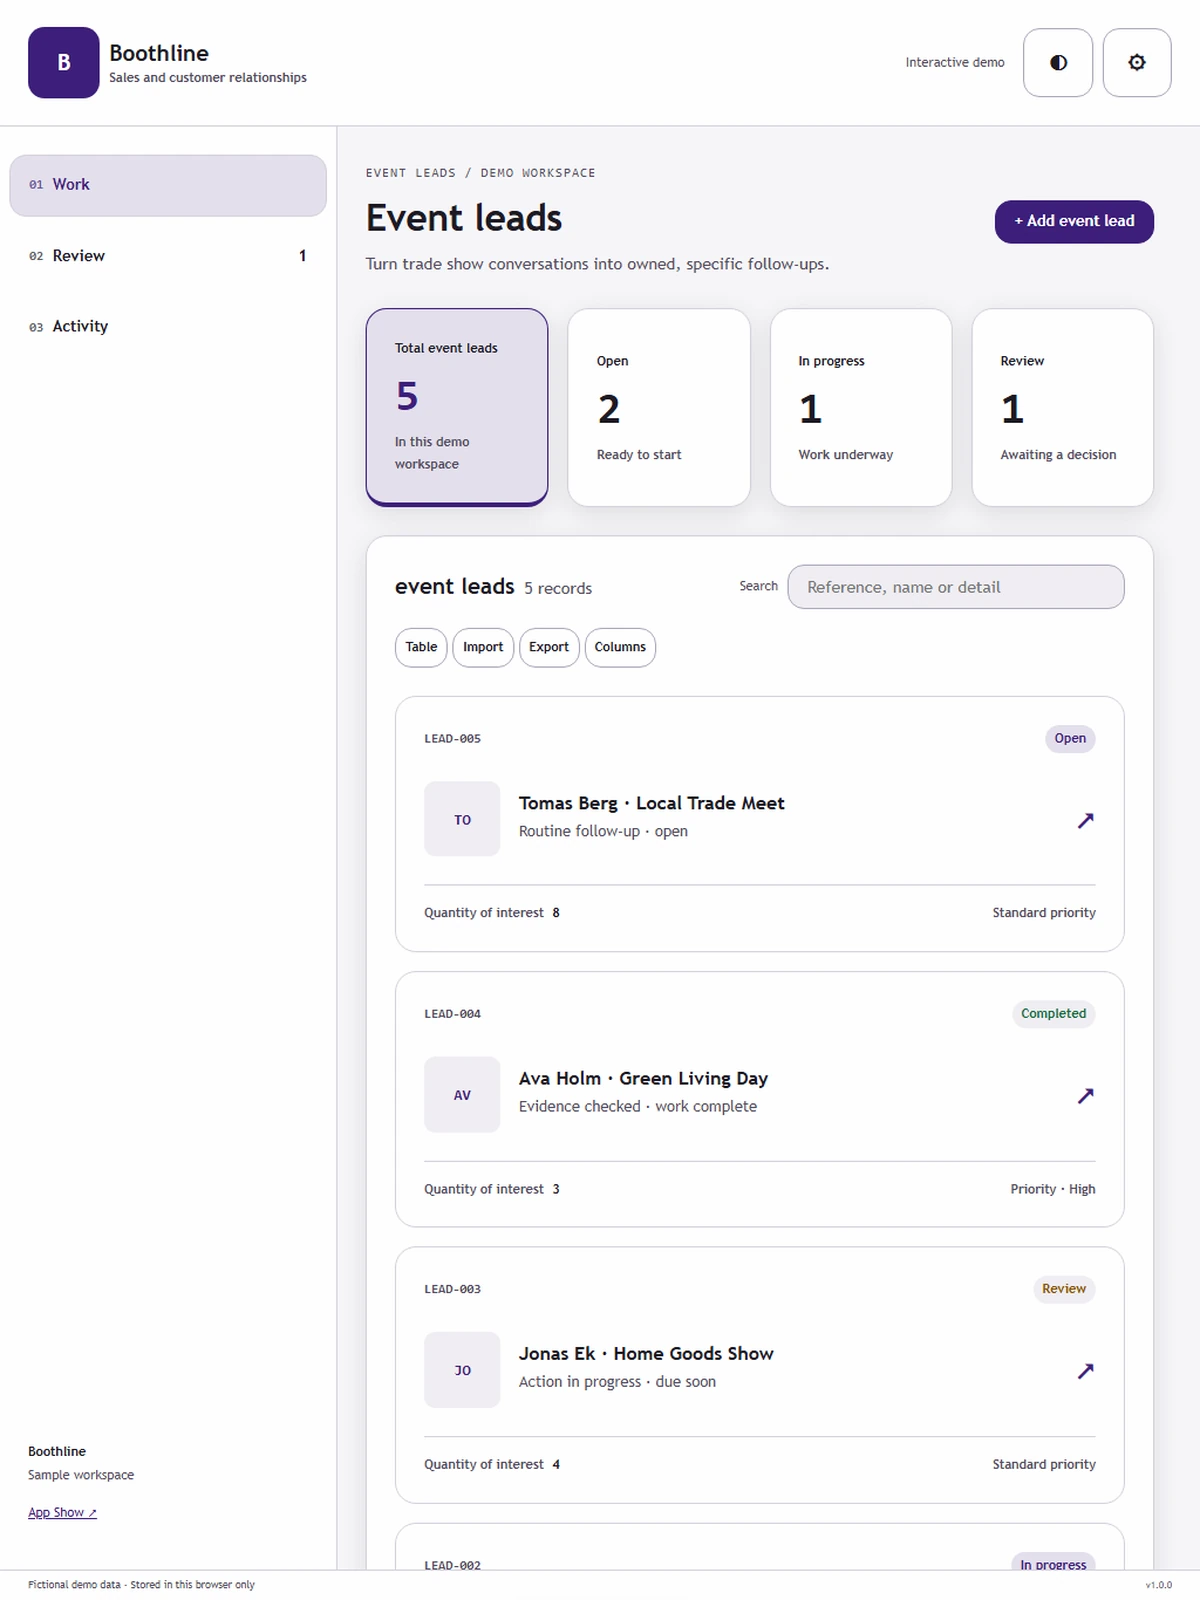Toggle the dark/light contrast theme button
Image resolution: width=1200 pixels, height=1600 pixels.
click(1058, 62)
